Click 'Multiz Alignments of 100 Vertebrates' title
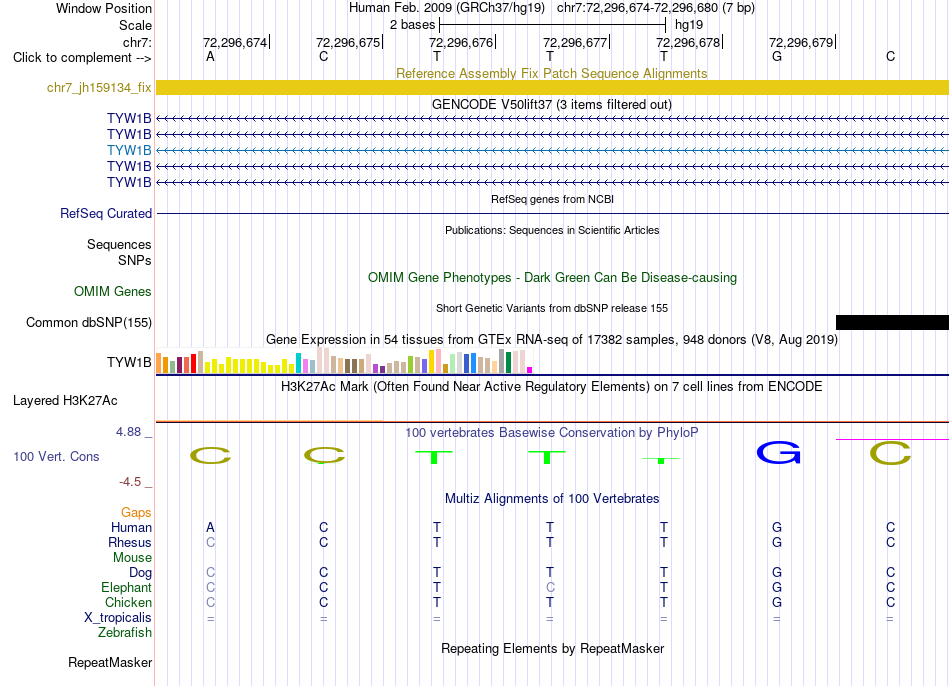The height and width of the screenshot is (686, 950). 552,499
